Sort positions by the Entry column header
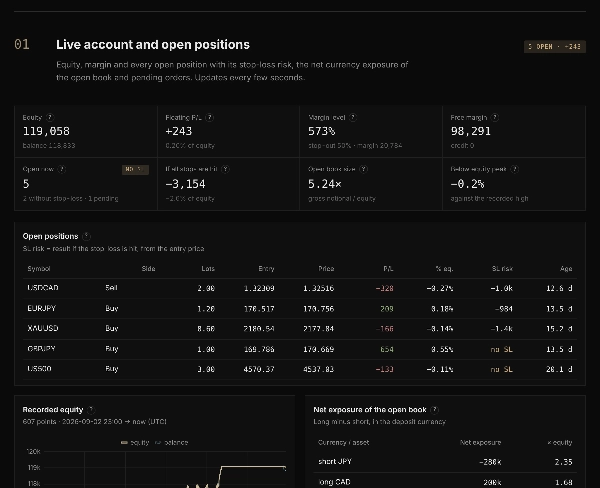The height and width of the screenshot is (488, 600). [266, 269]
